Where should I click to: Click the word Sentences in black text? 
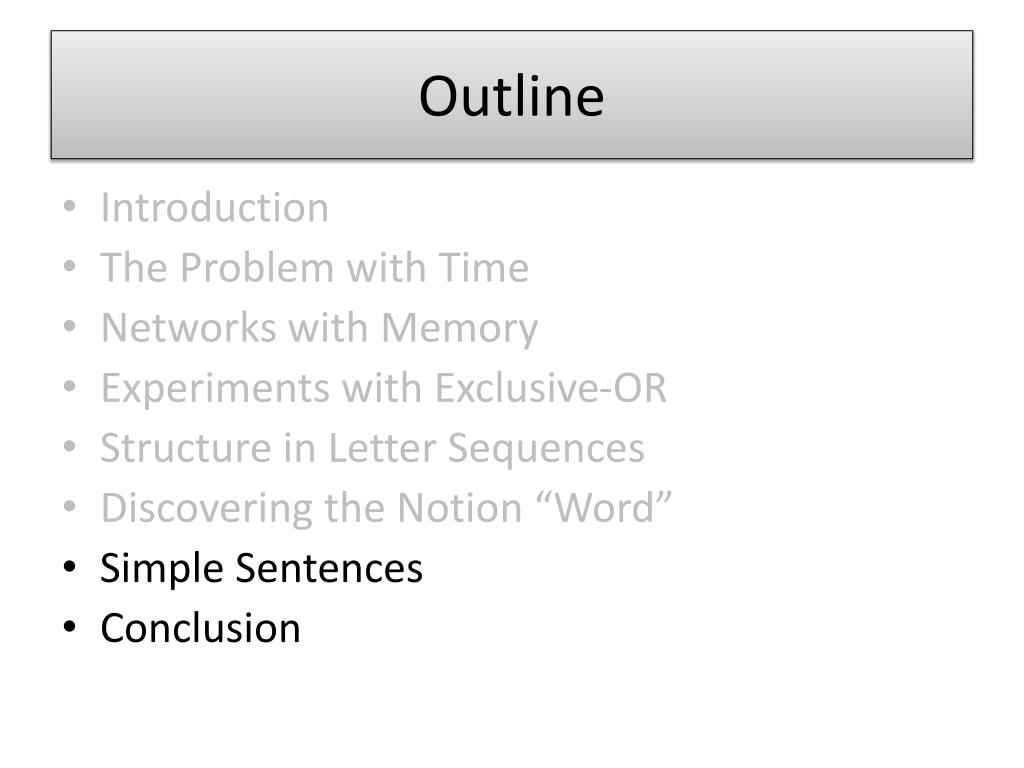329,568
